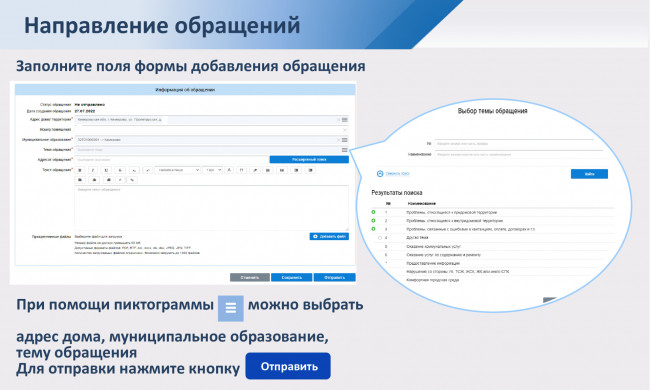Click the clear search link with icon
This screenshot has width=650, height=390.
coord(393,174)
